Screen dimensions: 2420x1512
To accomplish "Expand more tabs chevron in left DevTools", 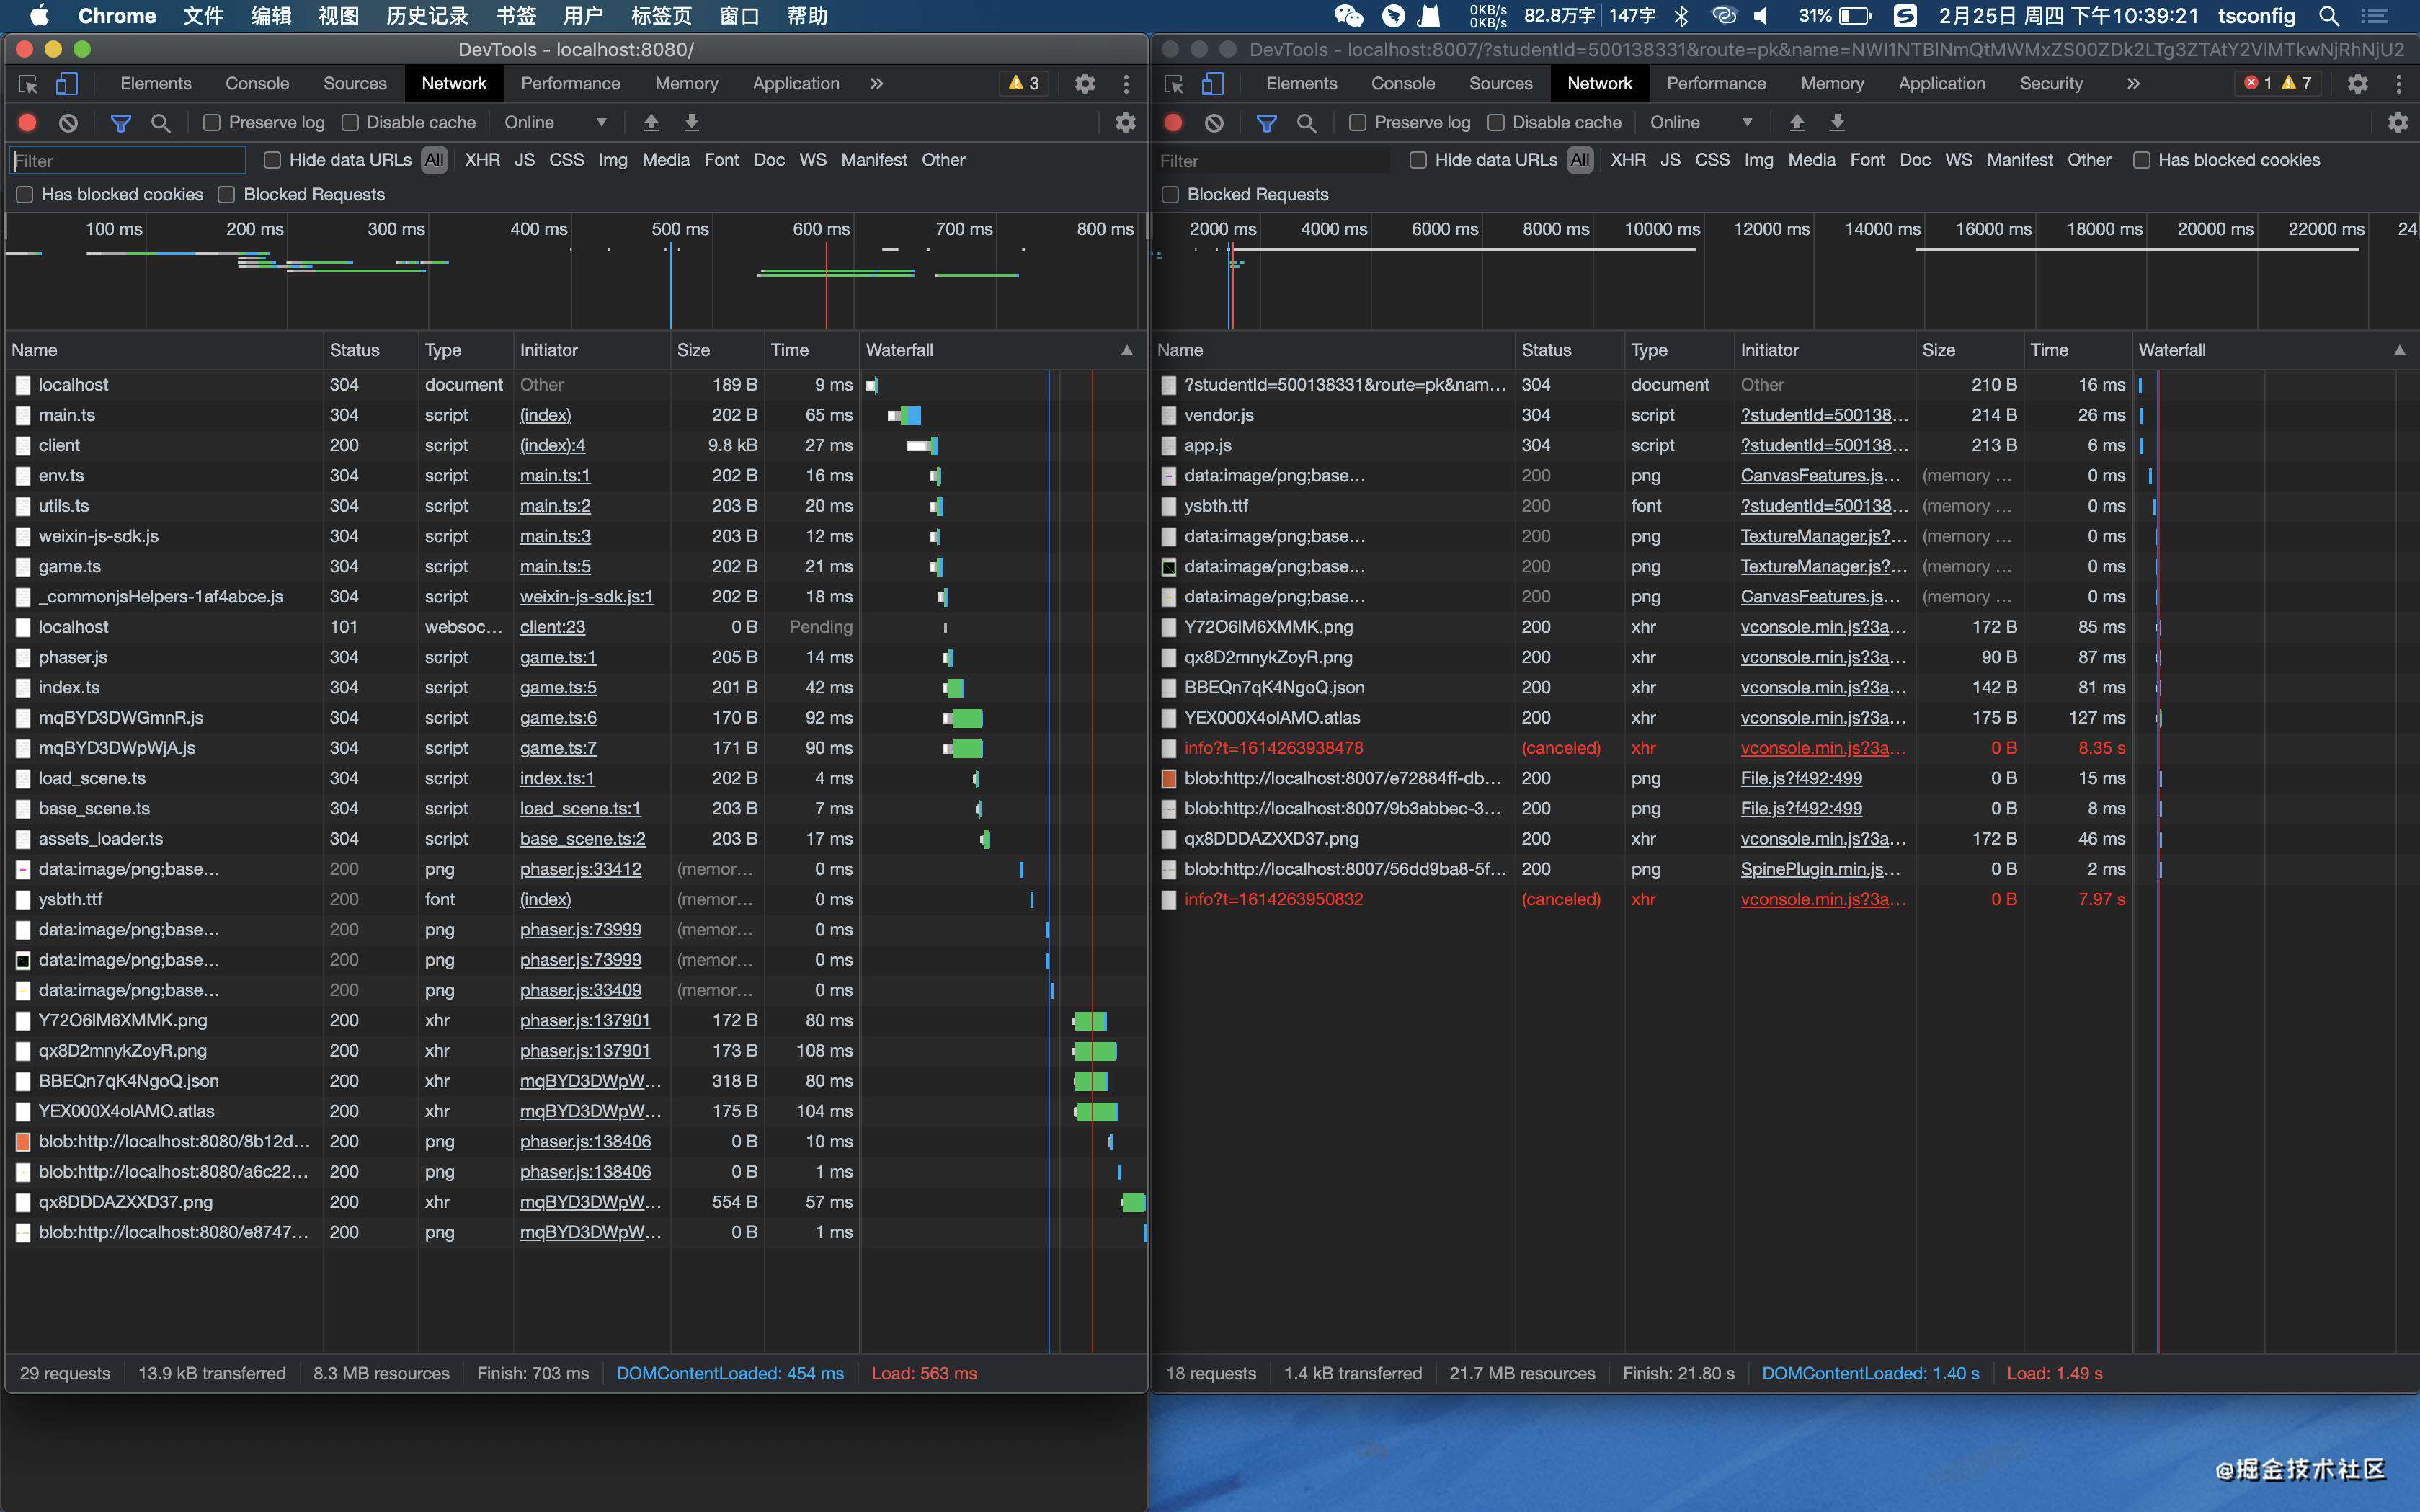I will click(x=877, y=84).
